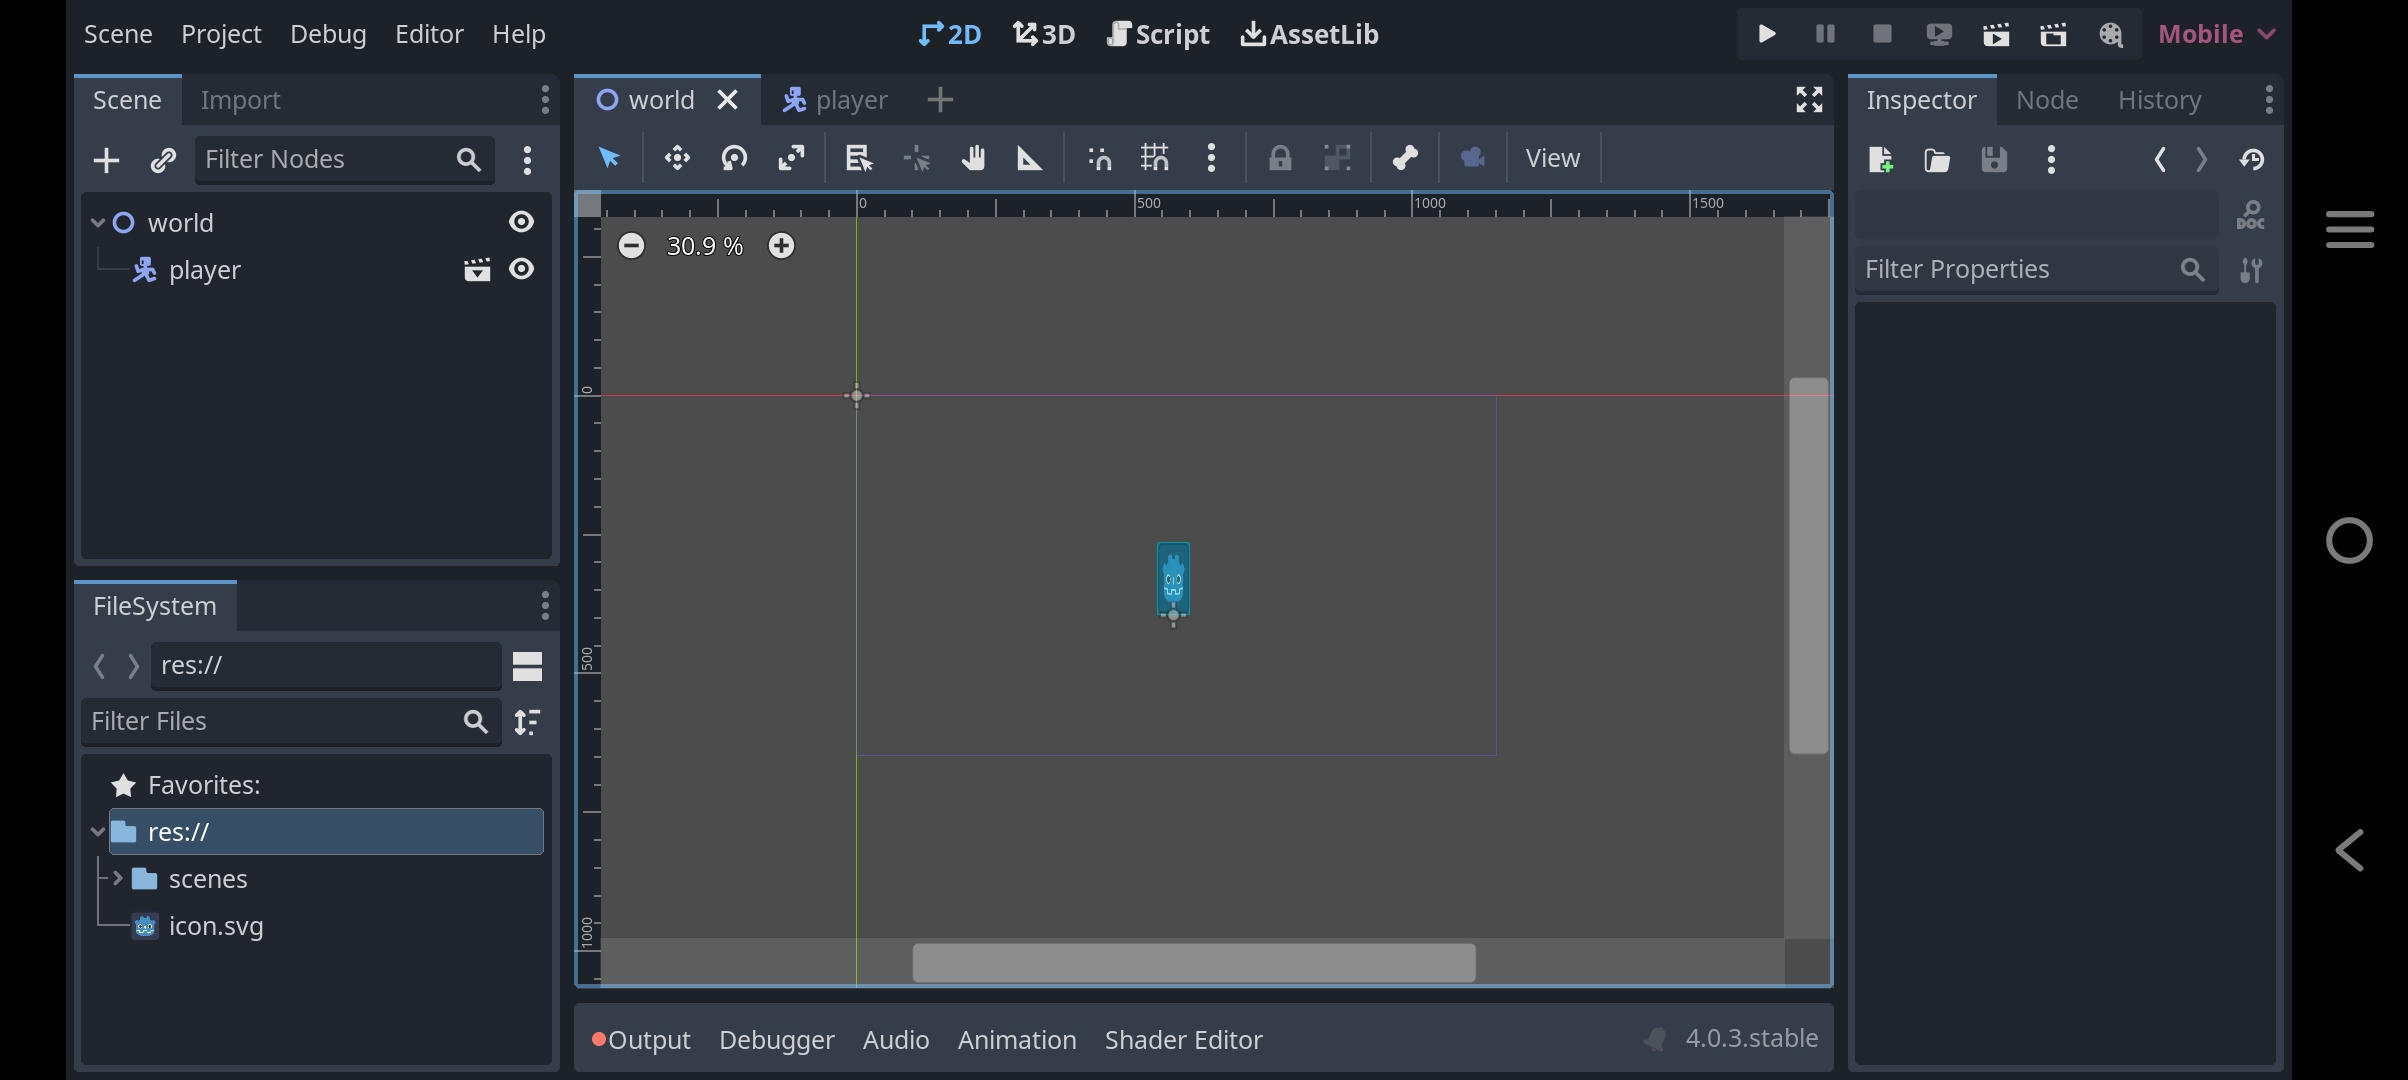Collapse the res:// folder in FileSystem
Image resolution: width=2408 pixels, height=1080 pixels.
98,831
